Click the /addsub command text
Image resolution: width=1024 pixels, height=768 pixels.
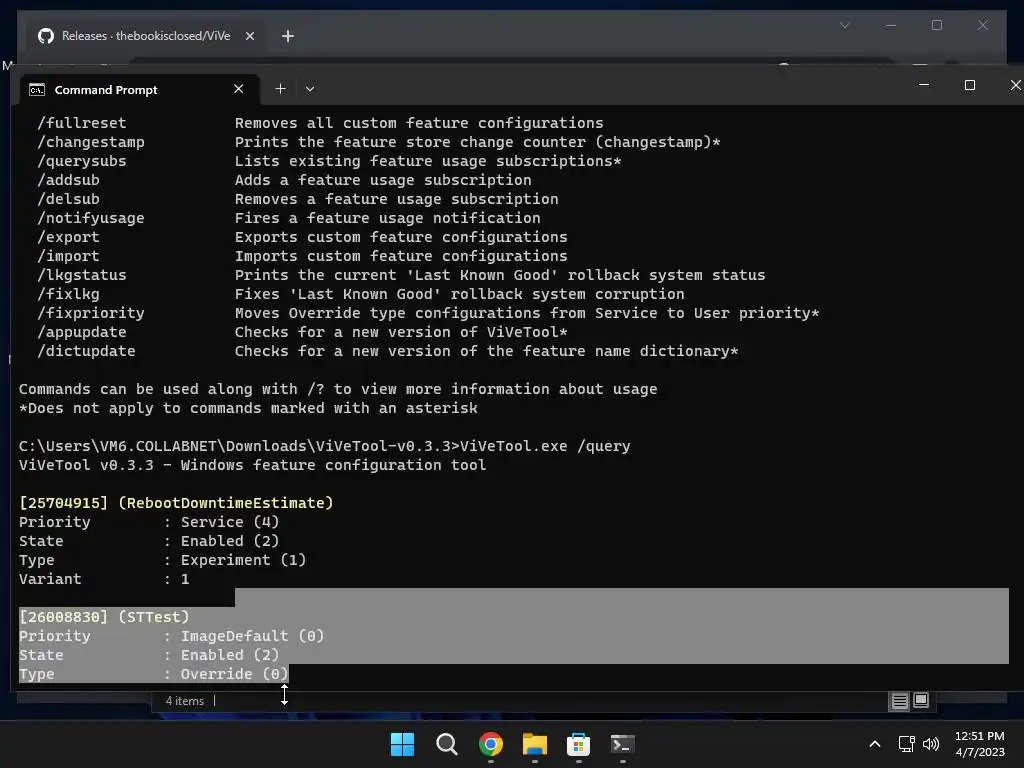[69, 180]
